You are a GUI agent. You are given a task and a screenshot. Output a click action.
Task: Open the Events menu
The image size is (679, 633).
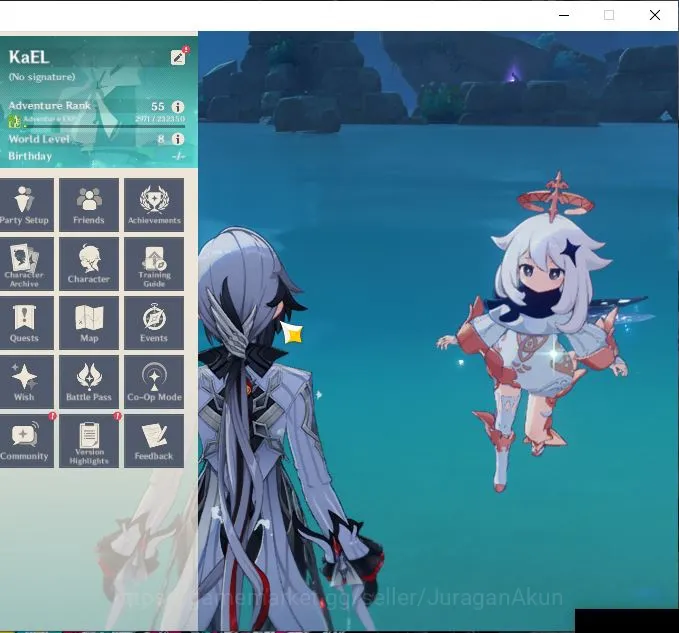154,323
